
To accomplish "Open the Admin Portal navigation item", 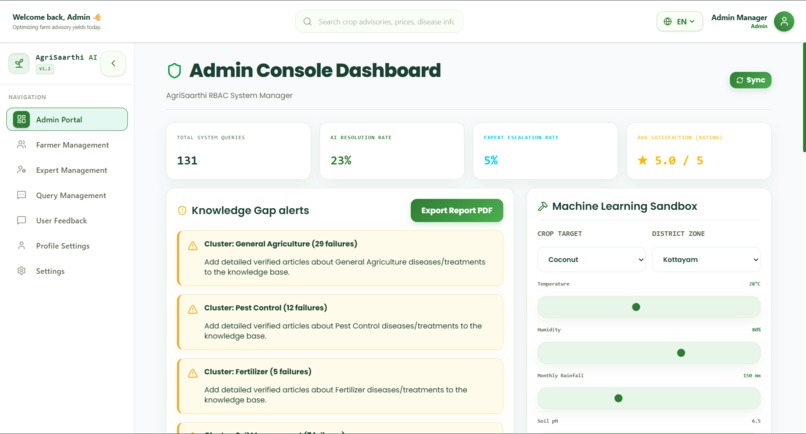I will click(x=67, y=119).
